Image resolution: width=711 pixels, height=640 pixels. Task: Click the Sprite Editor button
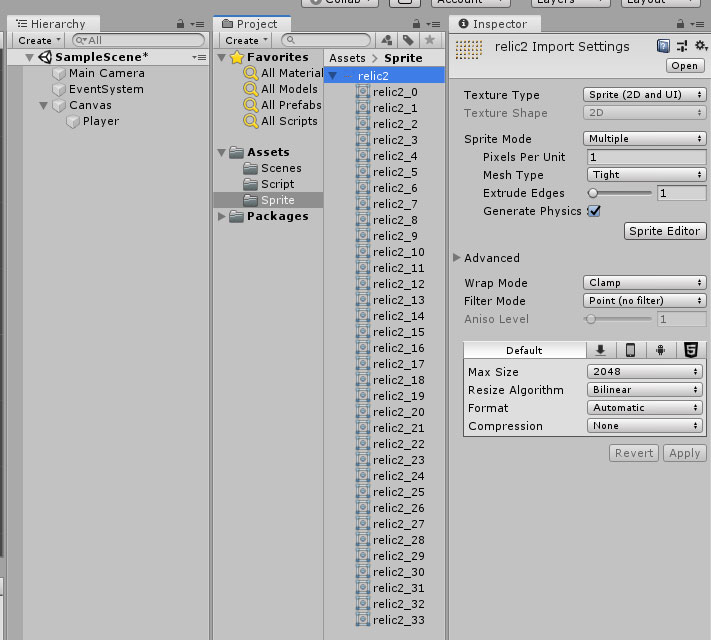click(665, 231)
